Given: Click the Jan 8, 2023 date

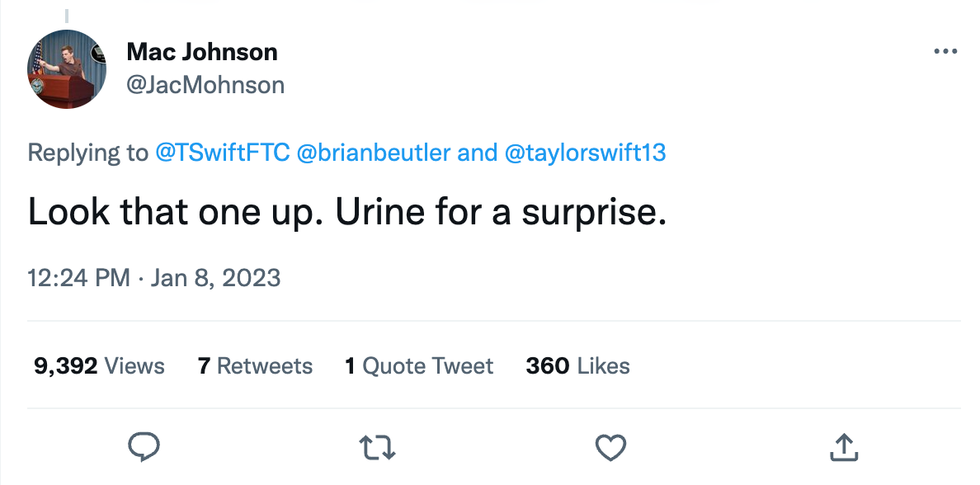Looking at the screenshot, I should 216,278.
